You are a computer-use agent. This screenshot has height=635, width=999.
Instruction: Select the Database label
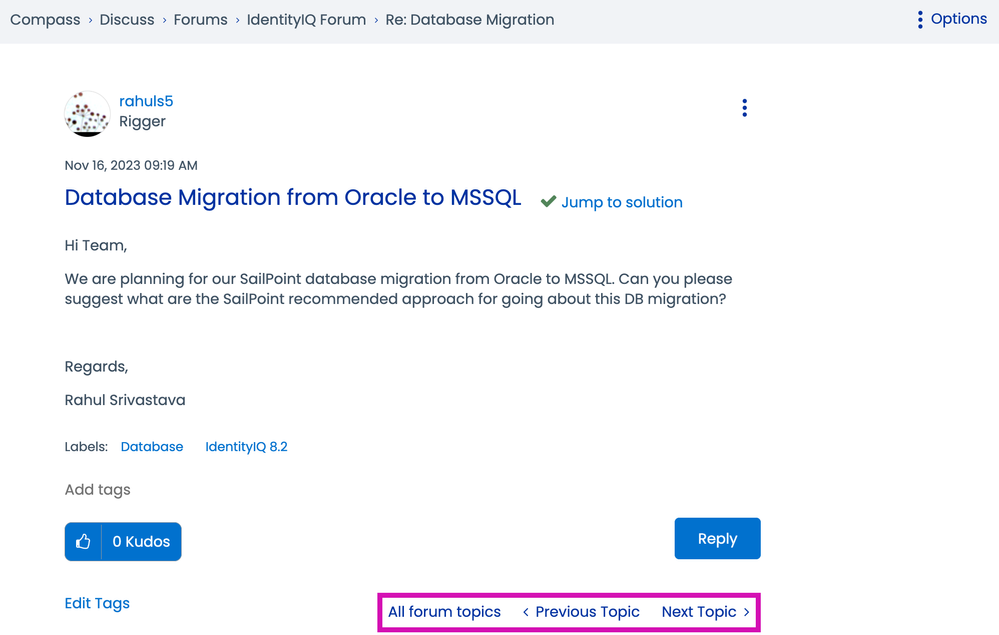[x=152, y=447]
